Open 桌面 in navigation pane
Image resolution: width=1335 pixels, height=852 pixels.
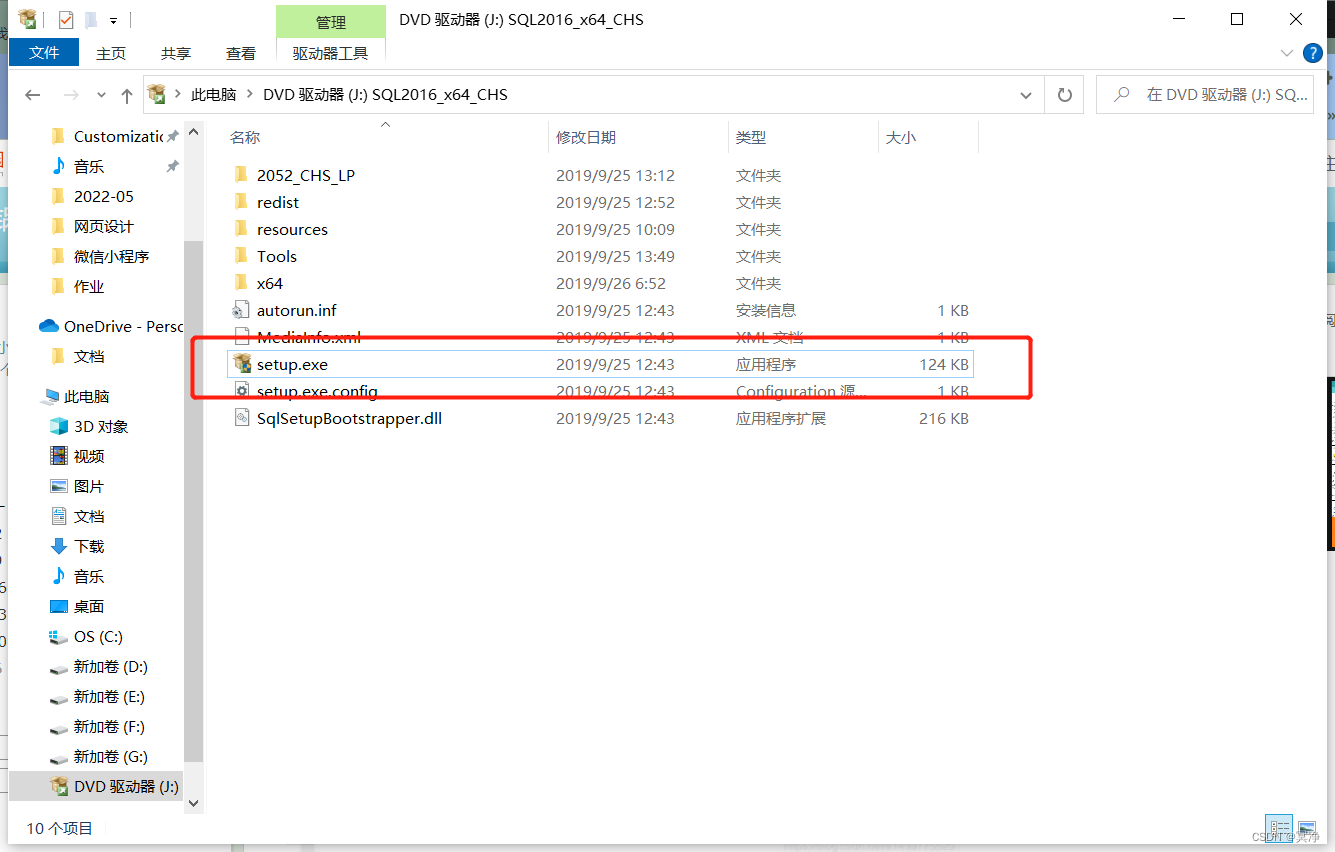tap(88, 606)
